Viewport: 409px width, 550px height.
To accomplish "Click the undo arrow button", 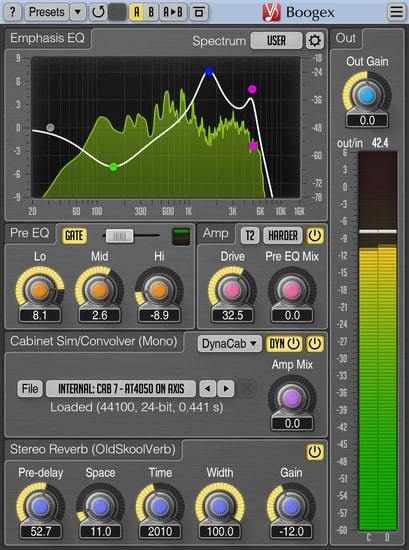I will pos(98,12).
